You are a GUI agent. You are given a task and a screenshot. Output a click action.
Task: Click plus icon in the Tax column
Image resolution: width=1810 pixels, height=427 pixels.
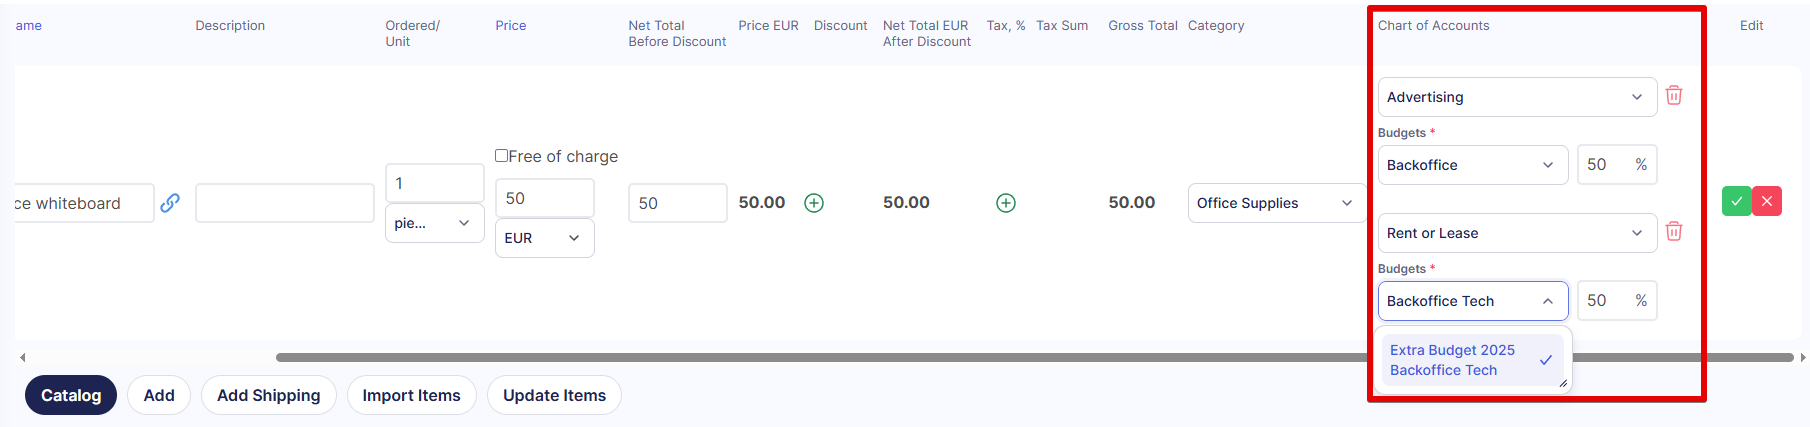[1006, 203]
